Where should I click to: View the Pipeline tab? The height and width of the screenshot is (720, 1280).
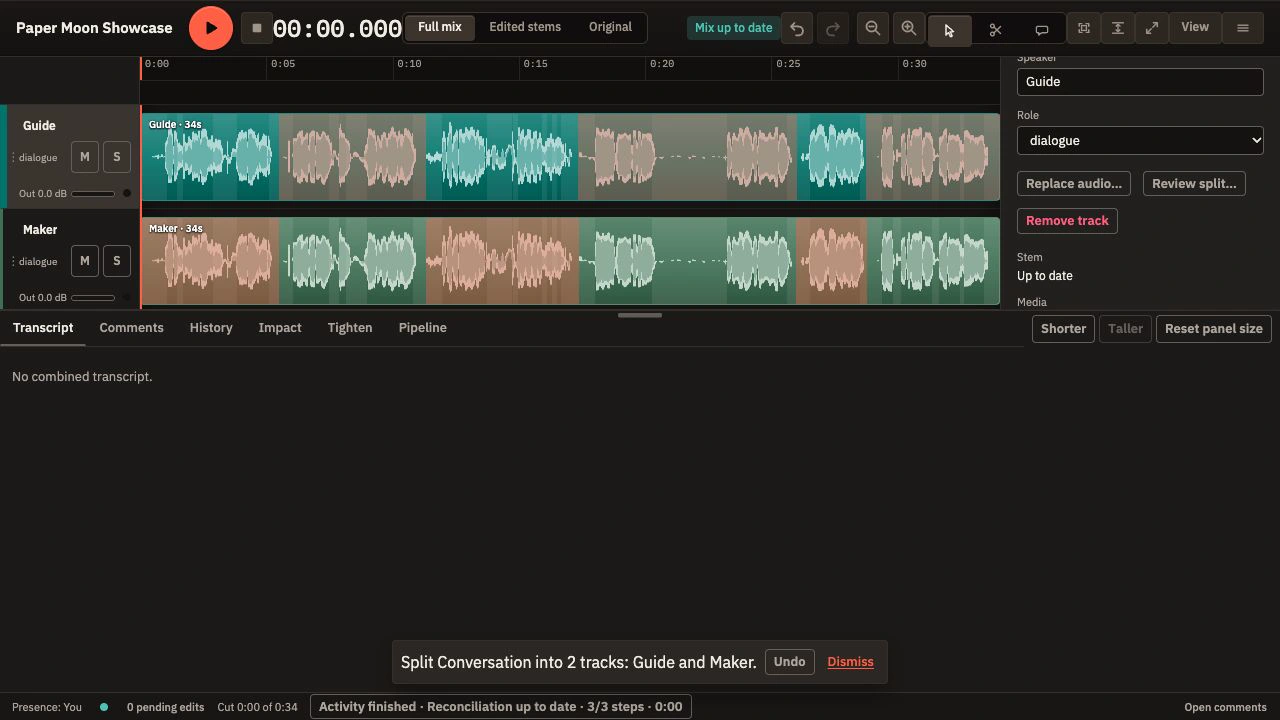click(423, 328)
